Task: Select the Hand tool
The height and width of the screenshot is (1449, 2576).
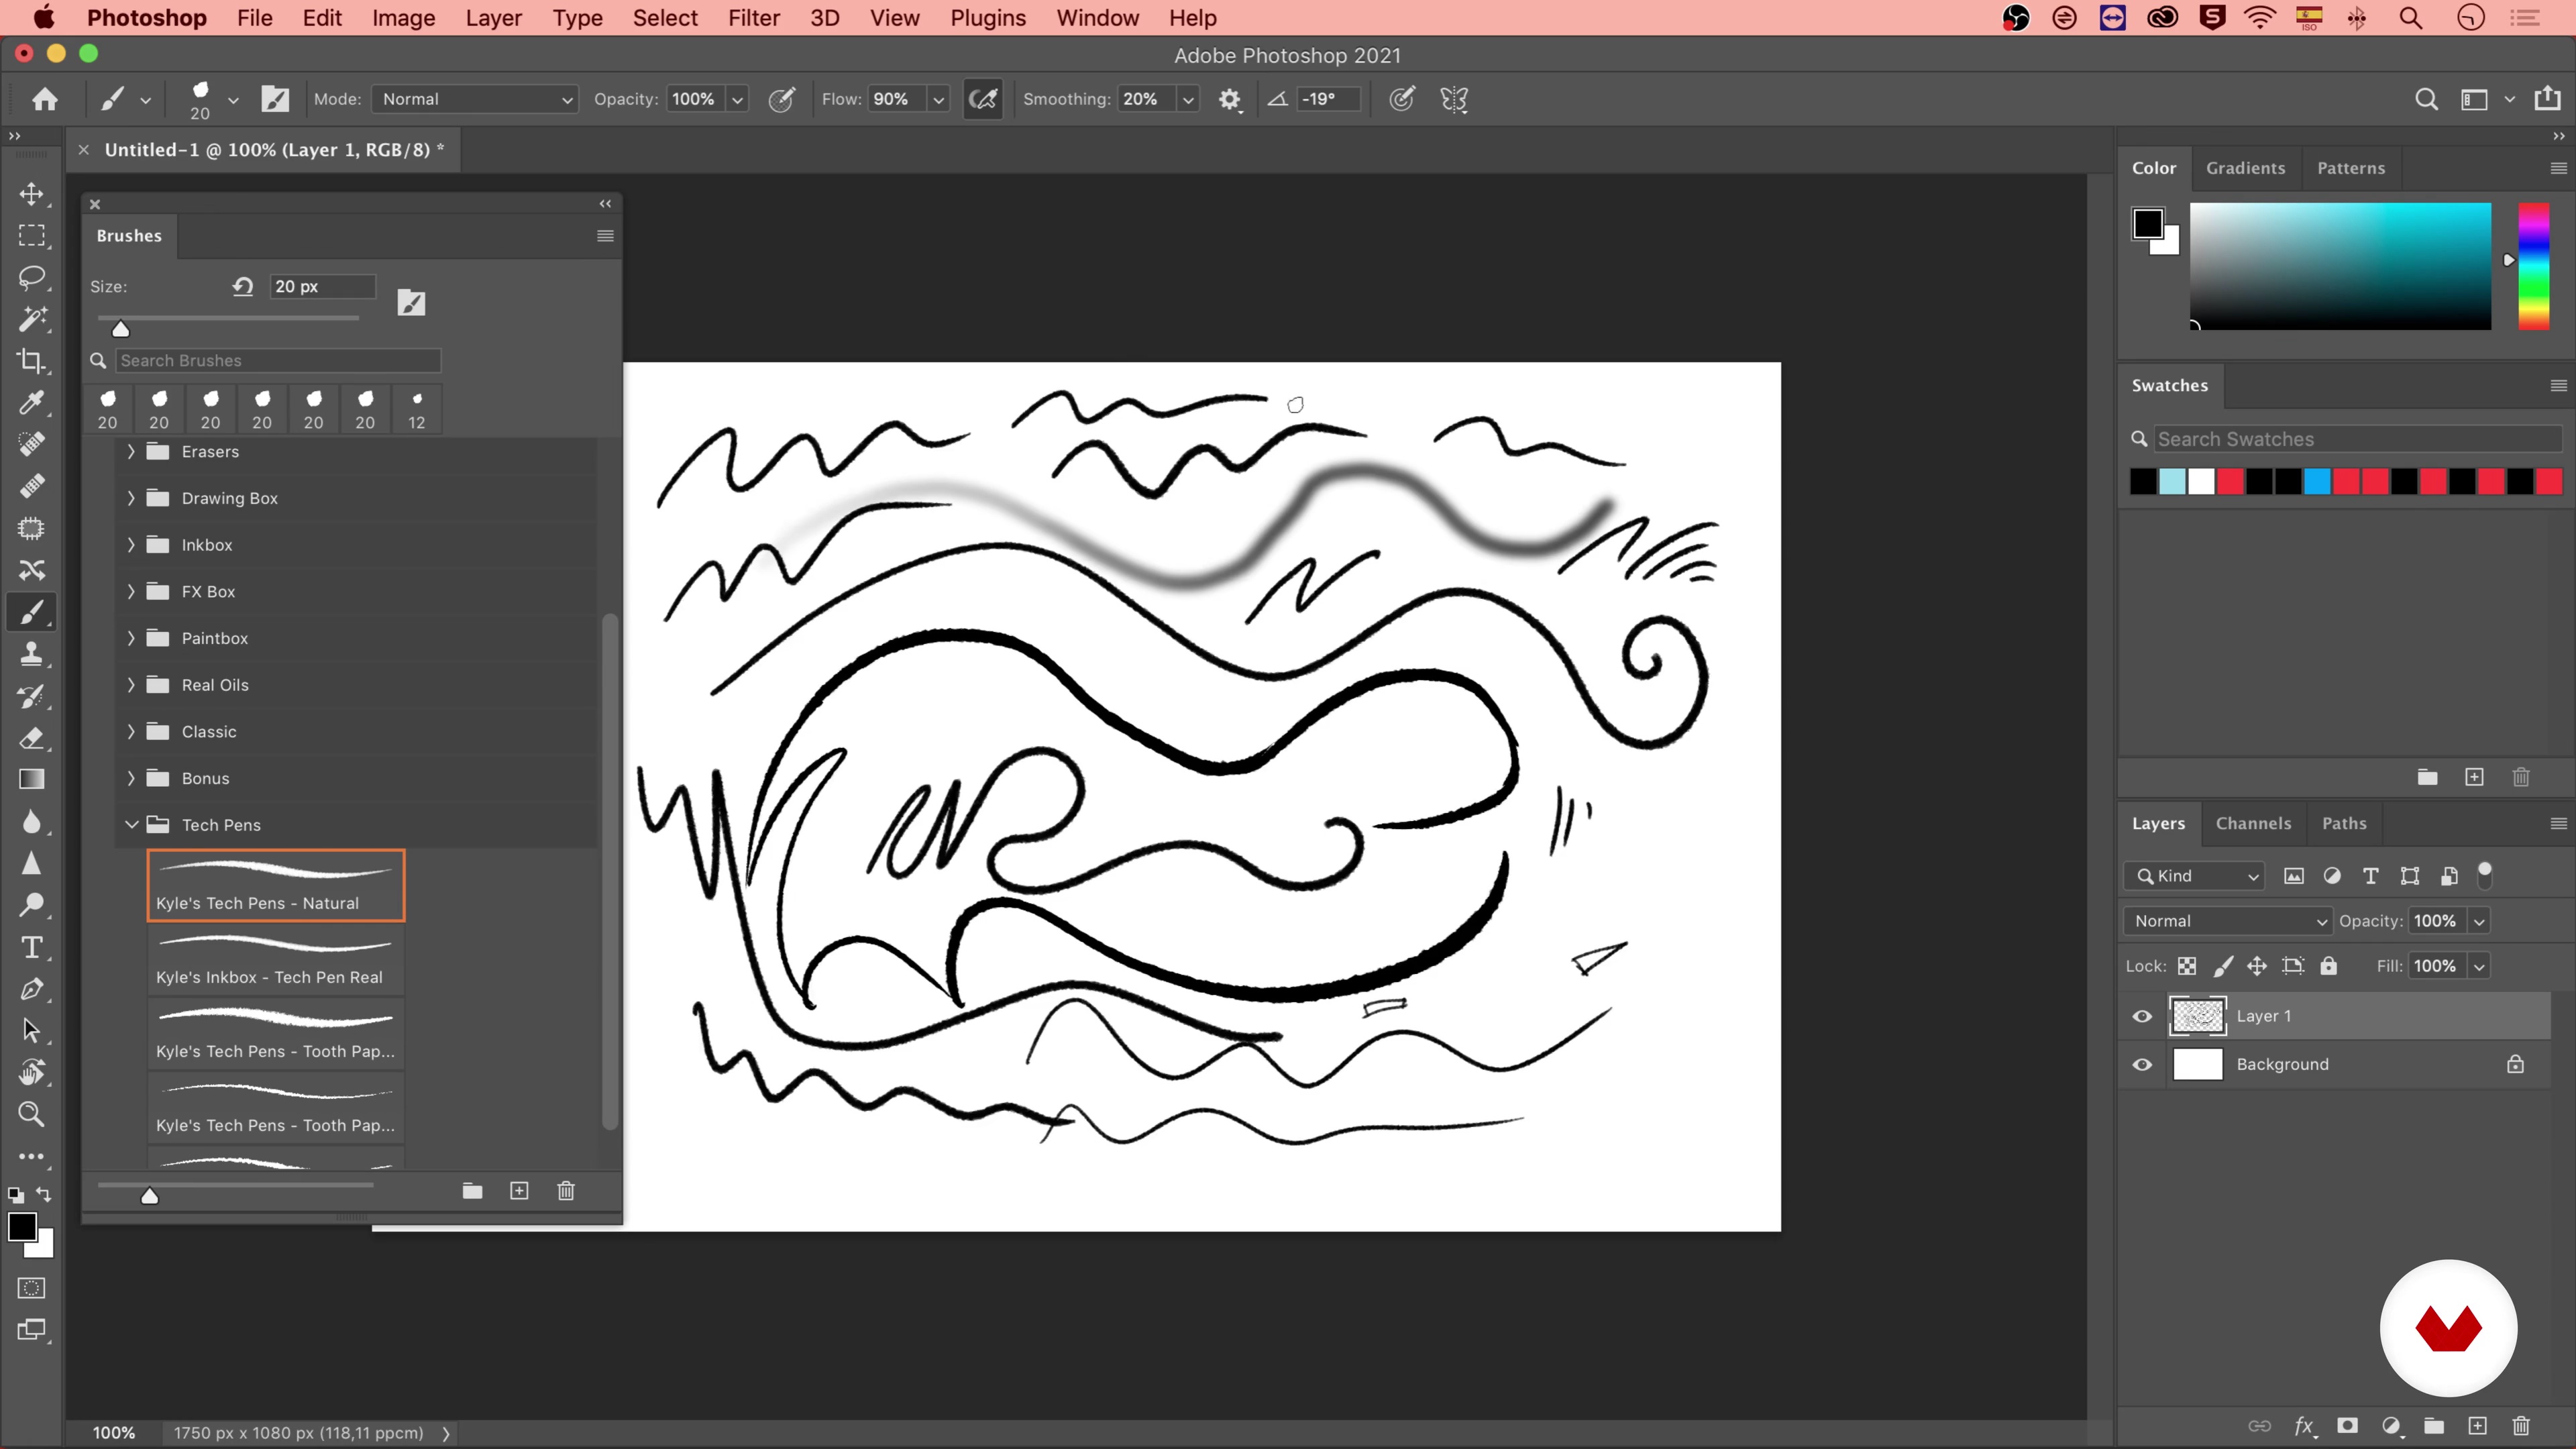Action: [32, 1072]
